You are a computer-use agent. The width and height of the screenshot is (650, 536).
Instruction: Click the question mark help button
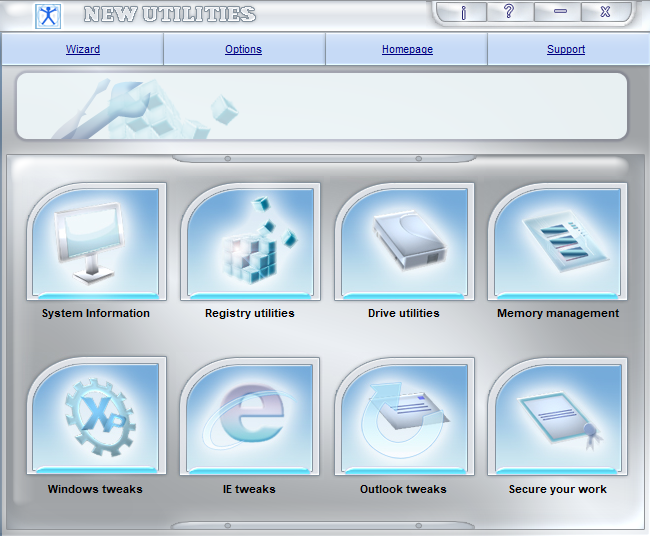[509, 12]
